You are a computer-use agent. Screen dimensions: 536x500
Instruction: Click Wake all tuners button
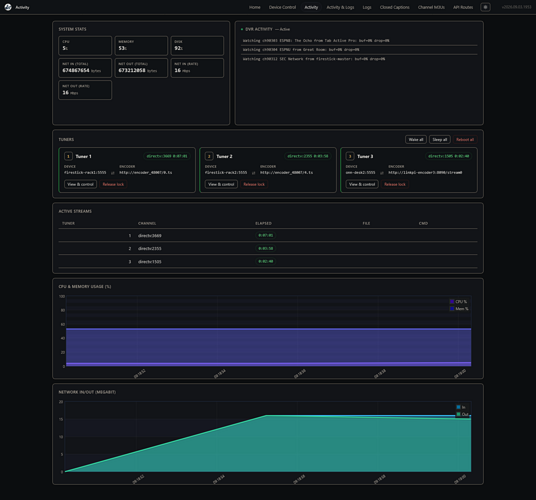tap(416, 139)
